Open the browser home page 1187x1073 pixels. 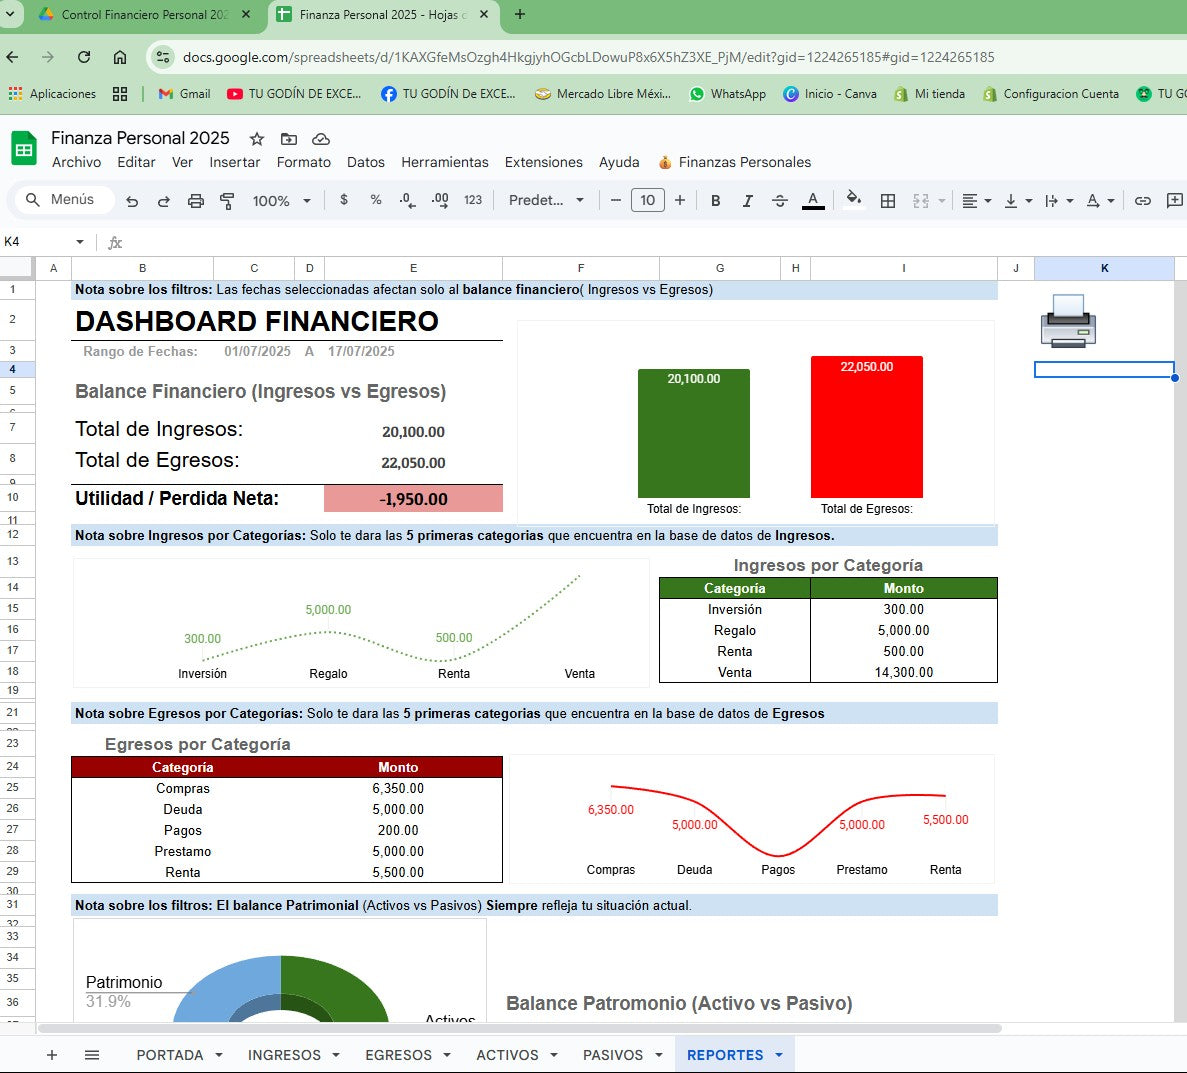pos(120,57)
